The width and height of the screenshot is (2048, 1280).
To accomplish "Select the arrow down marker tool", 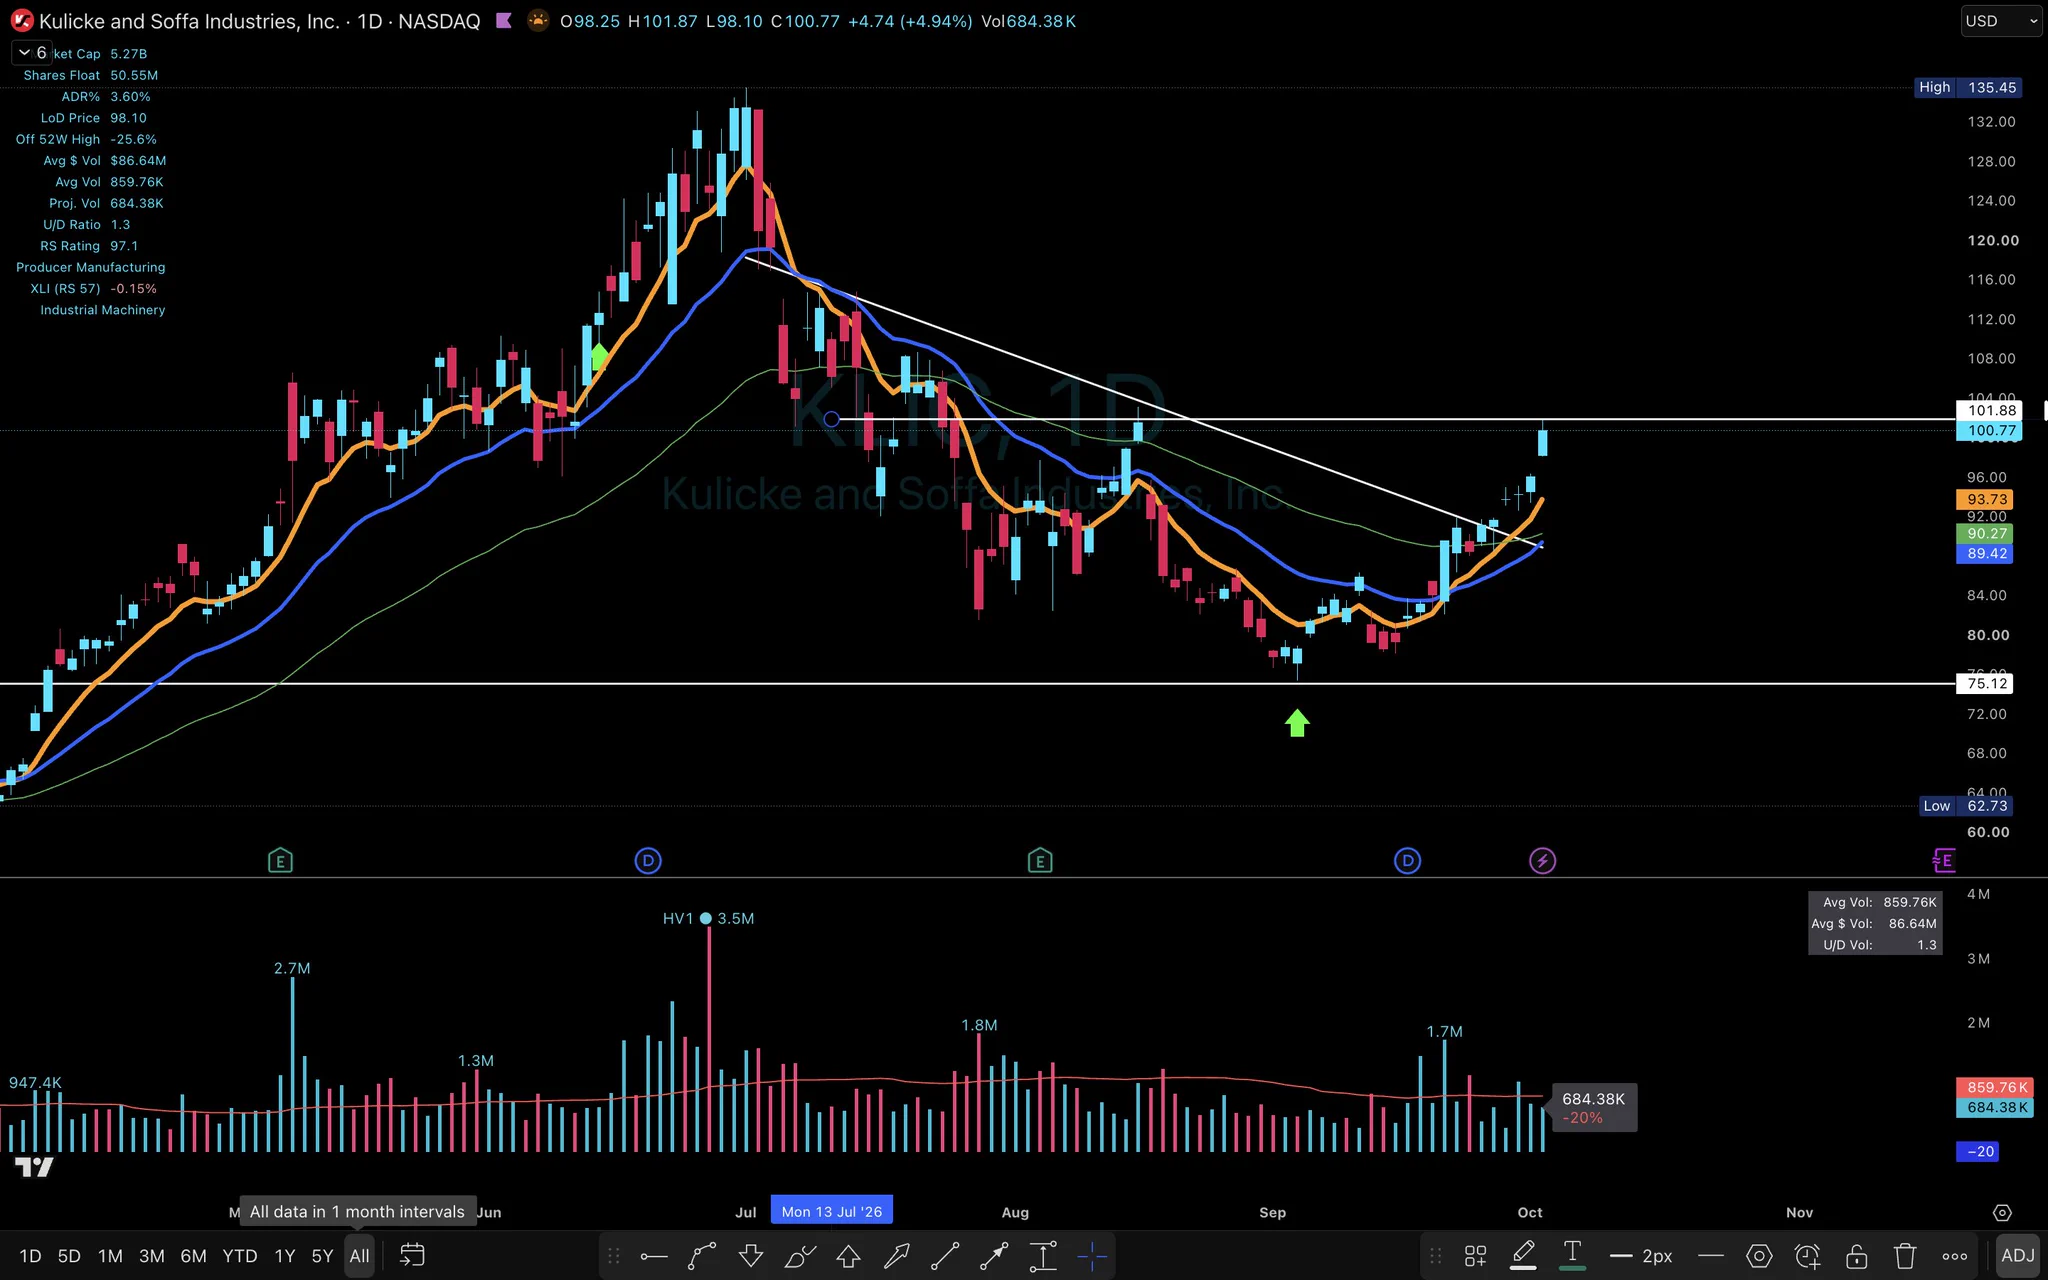I will pos(751,1256).
